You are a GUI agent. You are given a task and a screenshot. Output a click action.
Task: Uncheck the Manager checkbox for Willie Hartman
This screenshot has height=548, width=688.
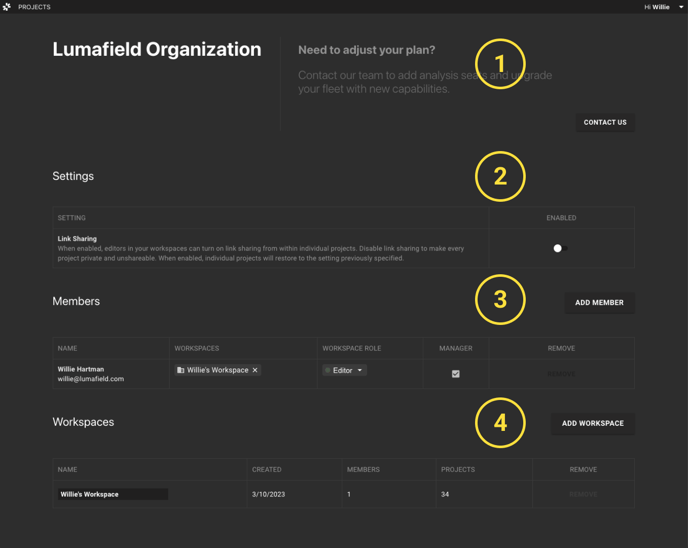456,374
